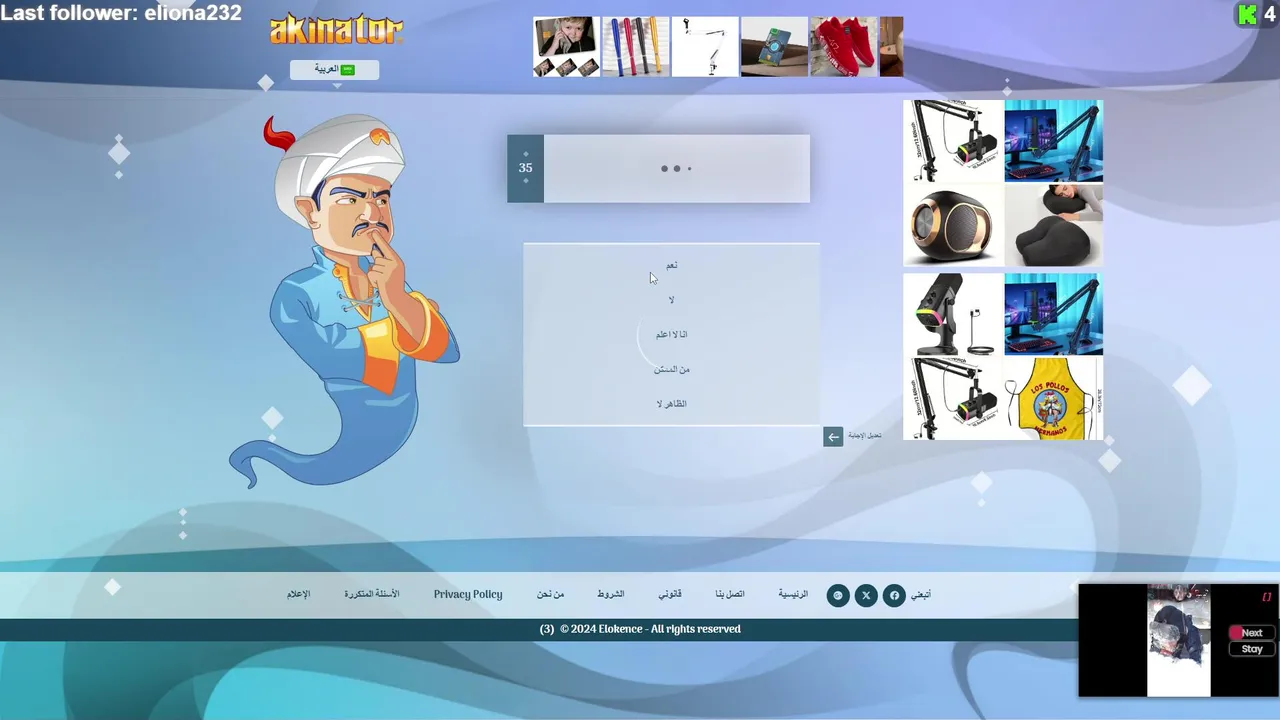The height and width of the screenshot is (720, 1280).
Task: Click the black pillow sleeper ad image
Action: (x=1053, y=225)
